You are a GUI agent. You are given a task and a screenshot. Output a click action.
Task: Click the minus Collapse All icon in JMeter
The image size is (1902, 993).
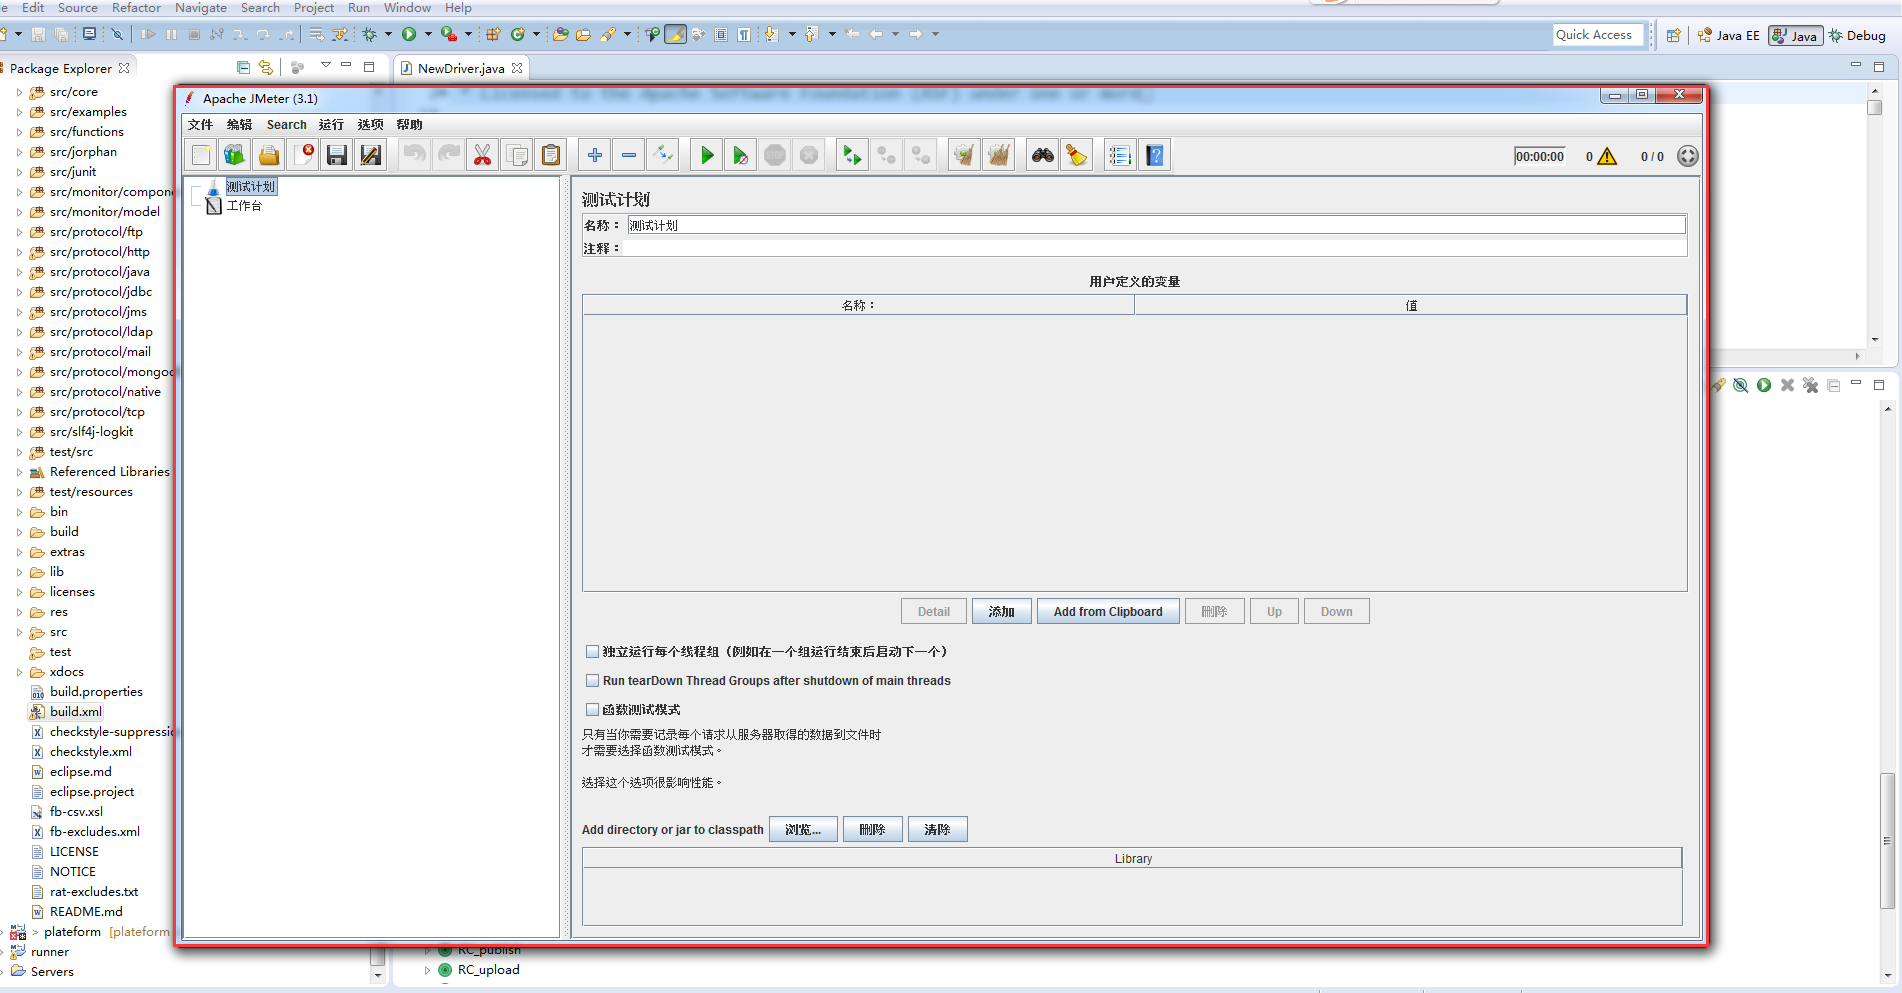click(629, 155)
